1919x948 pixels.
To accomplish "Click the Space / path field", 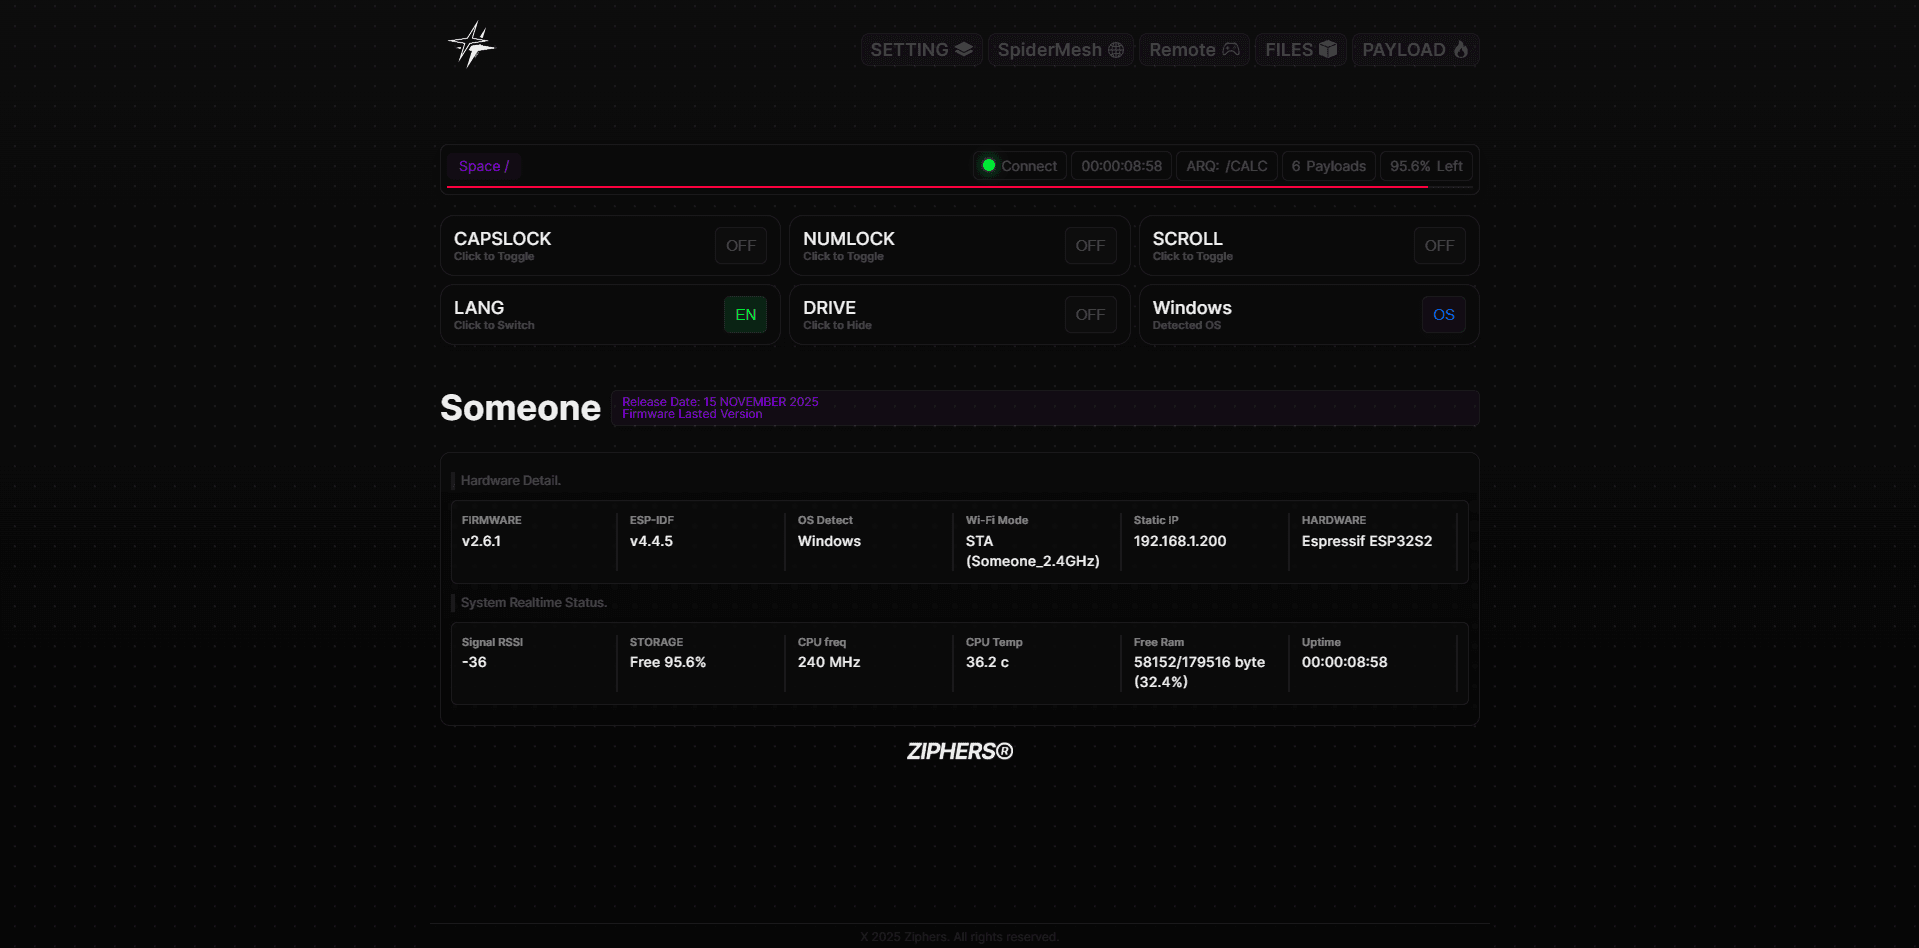I will [x=484, y=166].
